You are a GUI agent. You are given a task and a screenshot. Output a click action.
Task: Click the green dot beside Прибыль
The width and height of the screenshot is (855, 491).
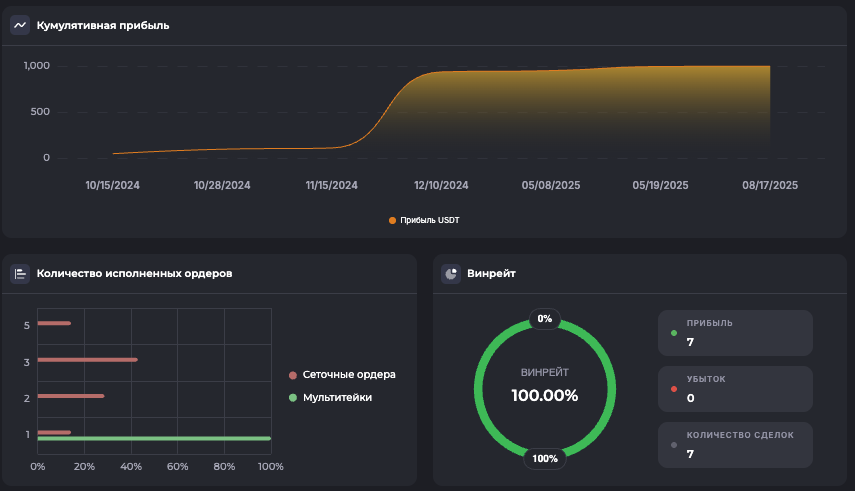tap(674, 333)
